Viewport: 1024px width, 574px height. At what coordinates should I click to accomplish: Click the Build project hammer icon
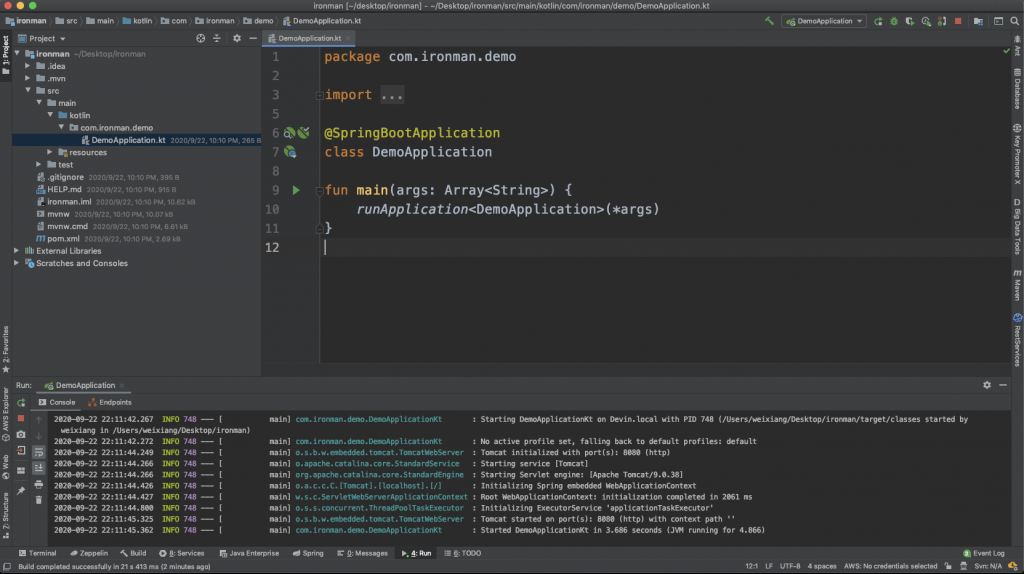click(x=769, y=21)
